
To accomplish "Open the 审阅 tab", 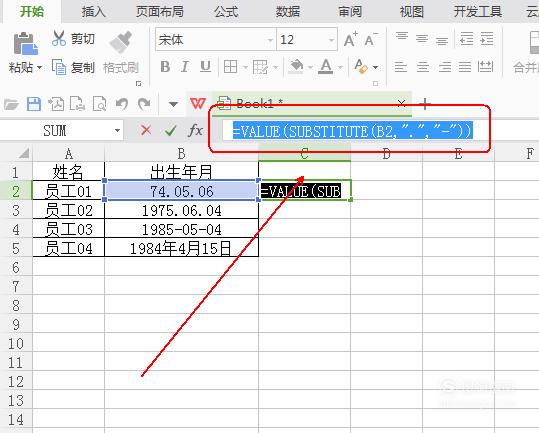I will coord(350,11).
